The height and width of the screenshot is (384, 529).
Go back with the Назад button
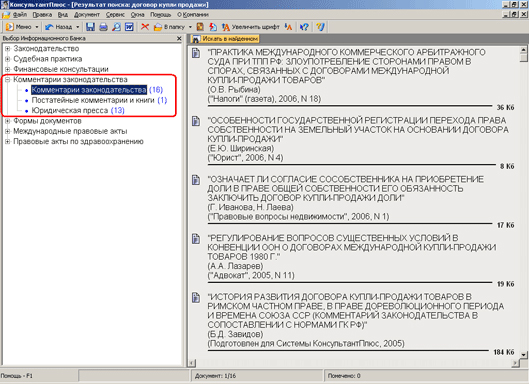[58, 27]
